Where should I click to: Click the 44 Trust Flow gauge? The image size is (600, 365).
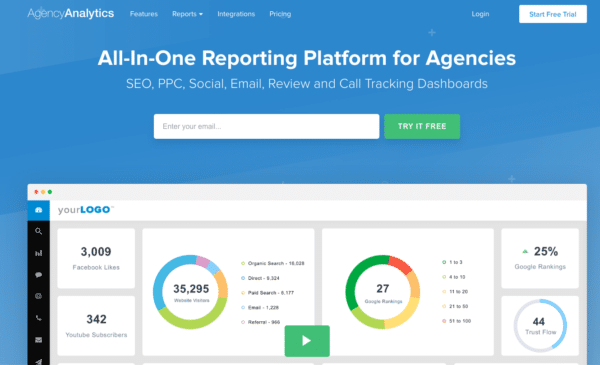tap(540, 326)
